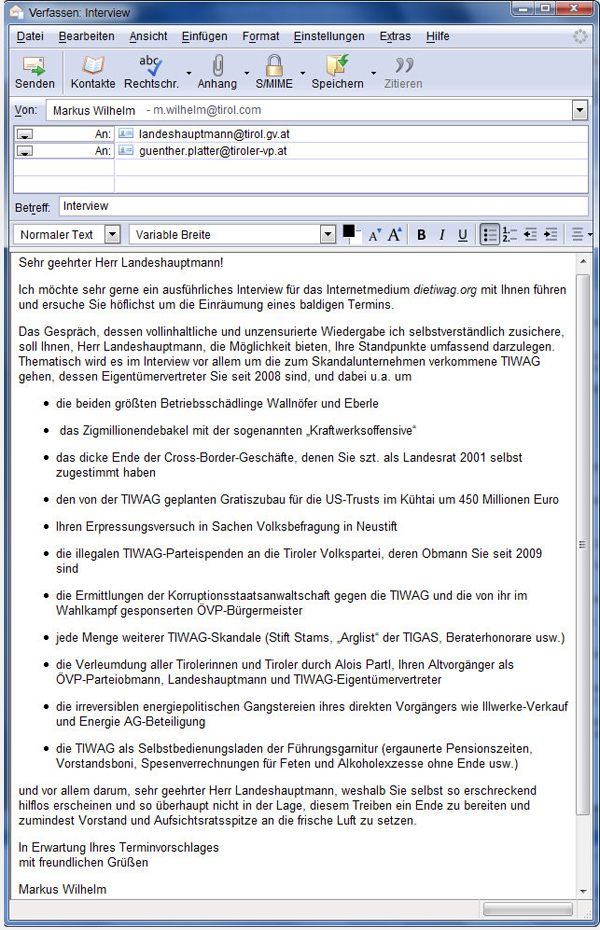The width and height of the screenshot is (600, 930).
Task: Click message body scrollbar thumb
Action: tap(583, 544)
